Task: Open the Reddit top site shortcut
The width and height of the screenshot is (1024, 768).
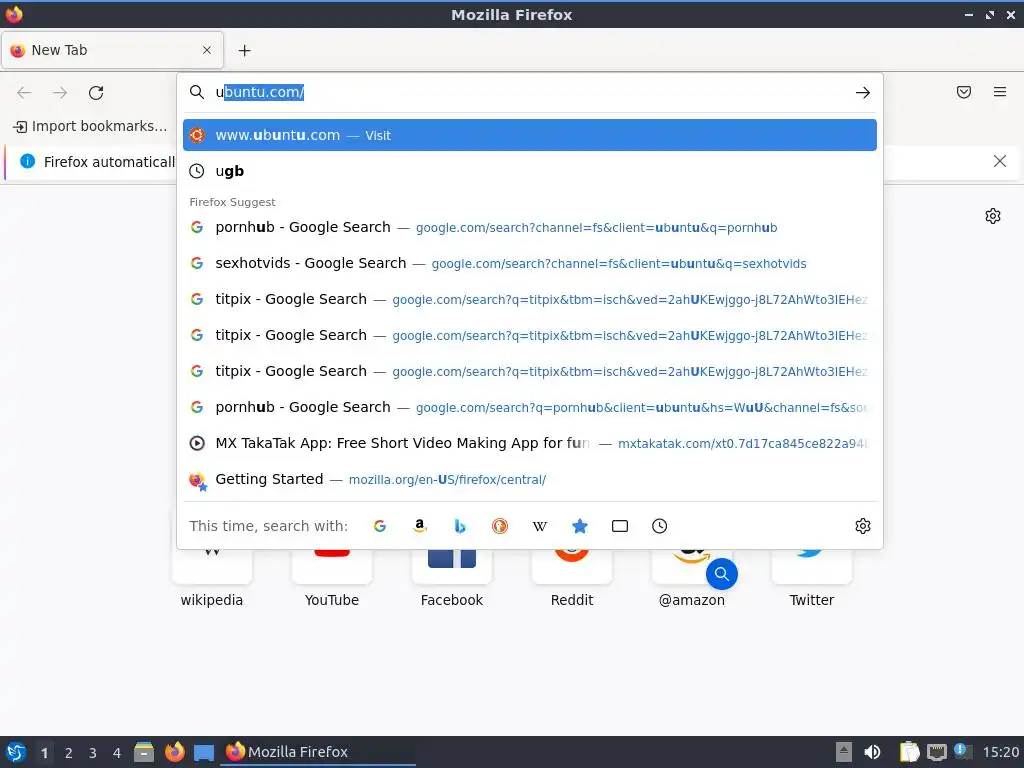Action: [572, 578]
